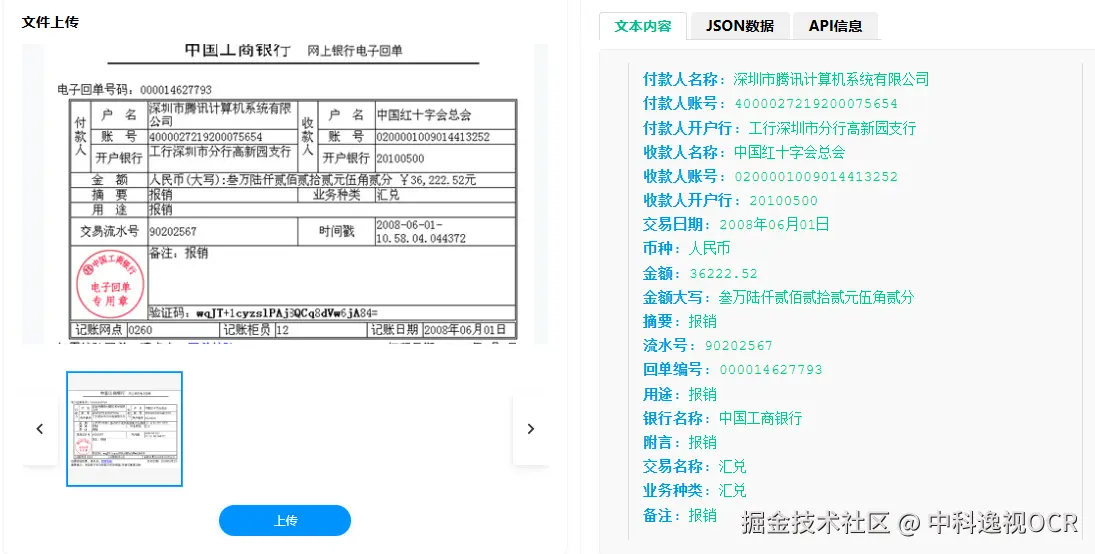
Task: Select the 业务种类 row value 汇兑 in results
Action: [733, 490]
